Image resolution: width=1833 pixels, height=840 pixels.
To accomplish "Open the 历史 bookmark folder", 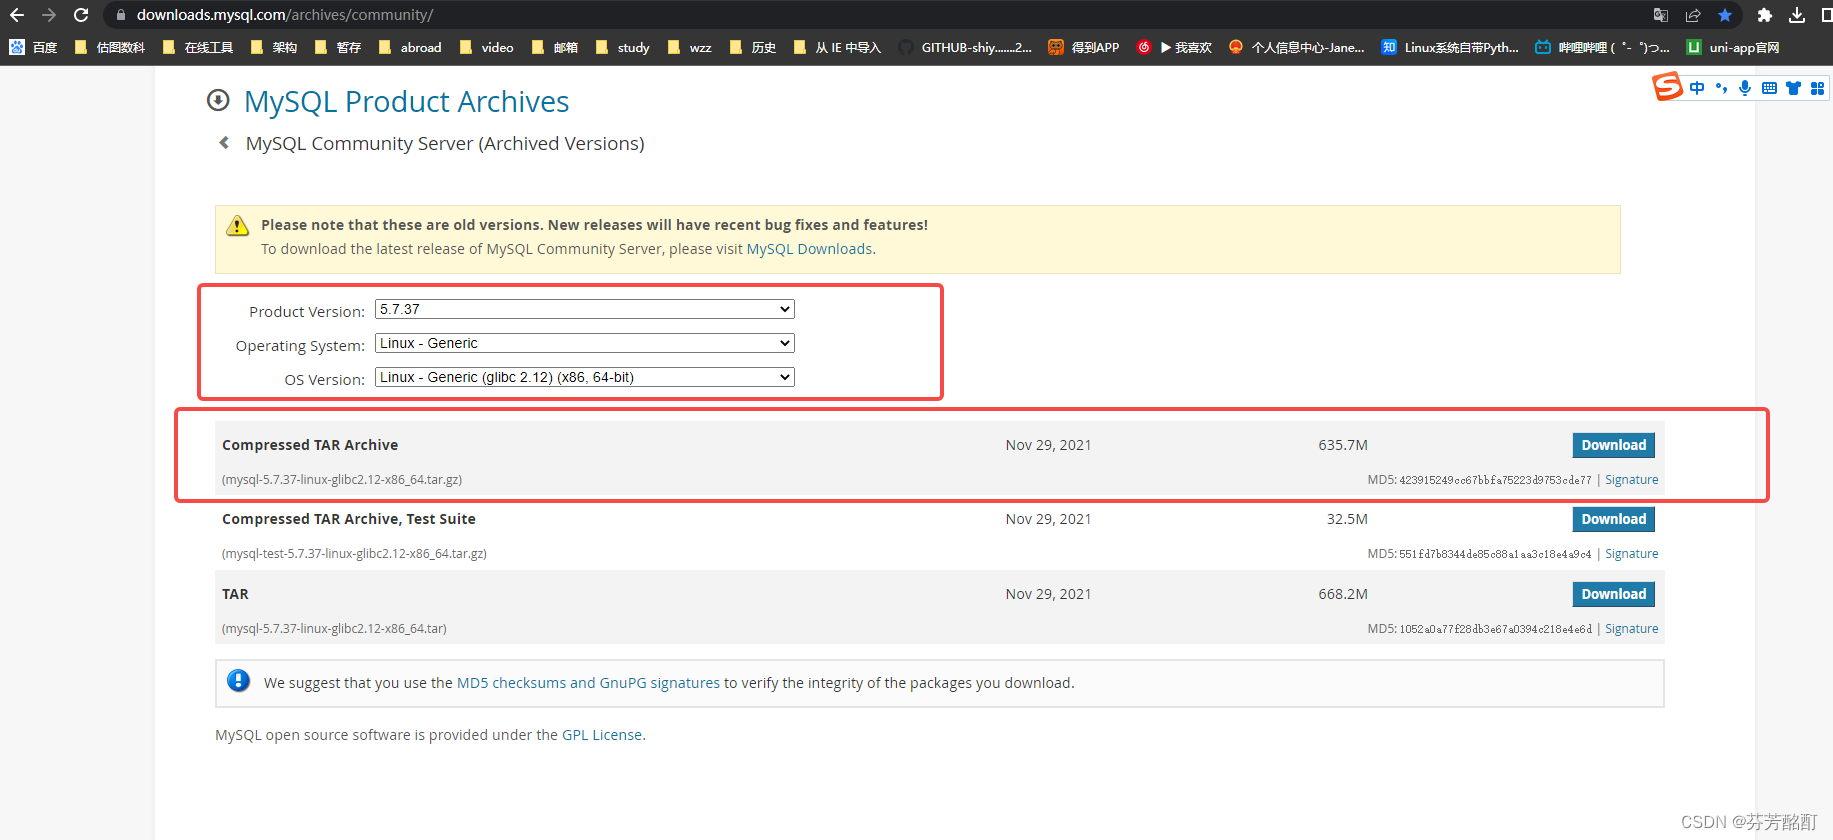I will (x=752, y=47).
